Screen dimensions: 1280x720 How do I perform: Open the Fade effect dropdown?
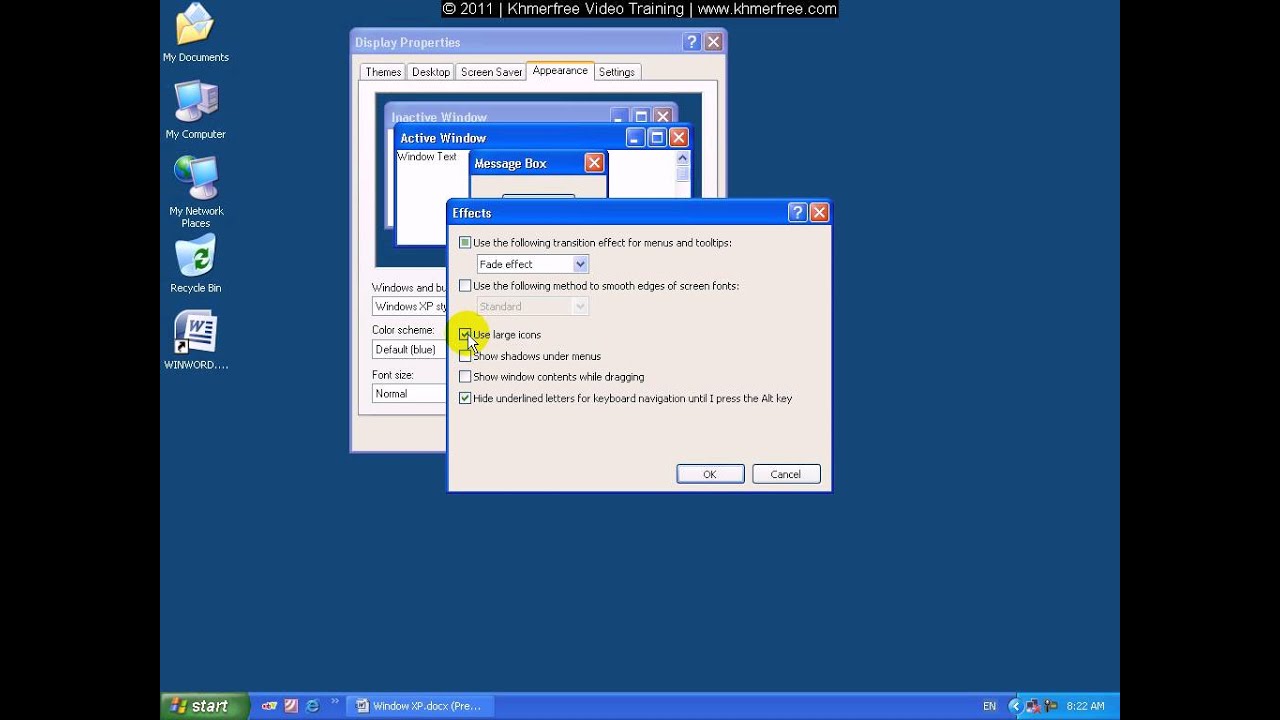point(580,264)
